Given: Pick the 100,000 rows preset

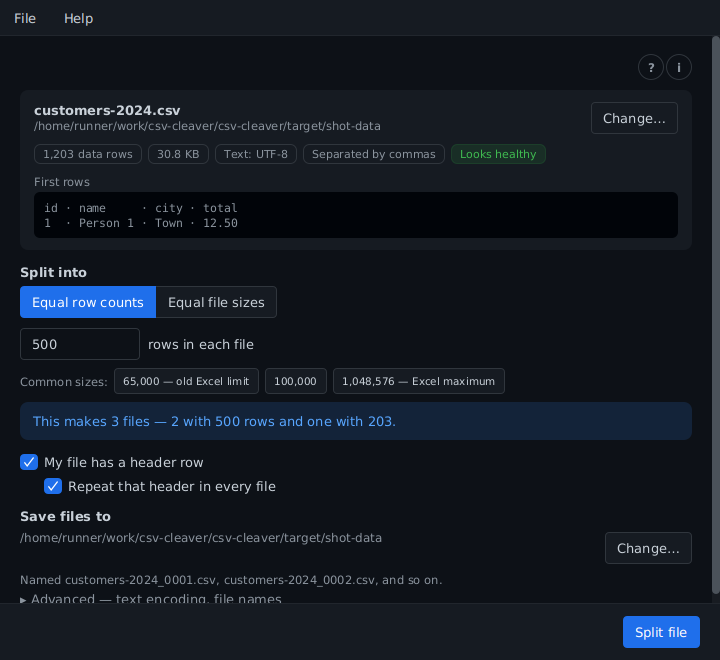Looking at the screenshot, I should (296, 381).
